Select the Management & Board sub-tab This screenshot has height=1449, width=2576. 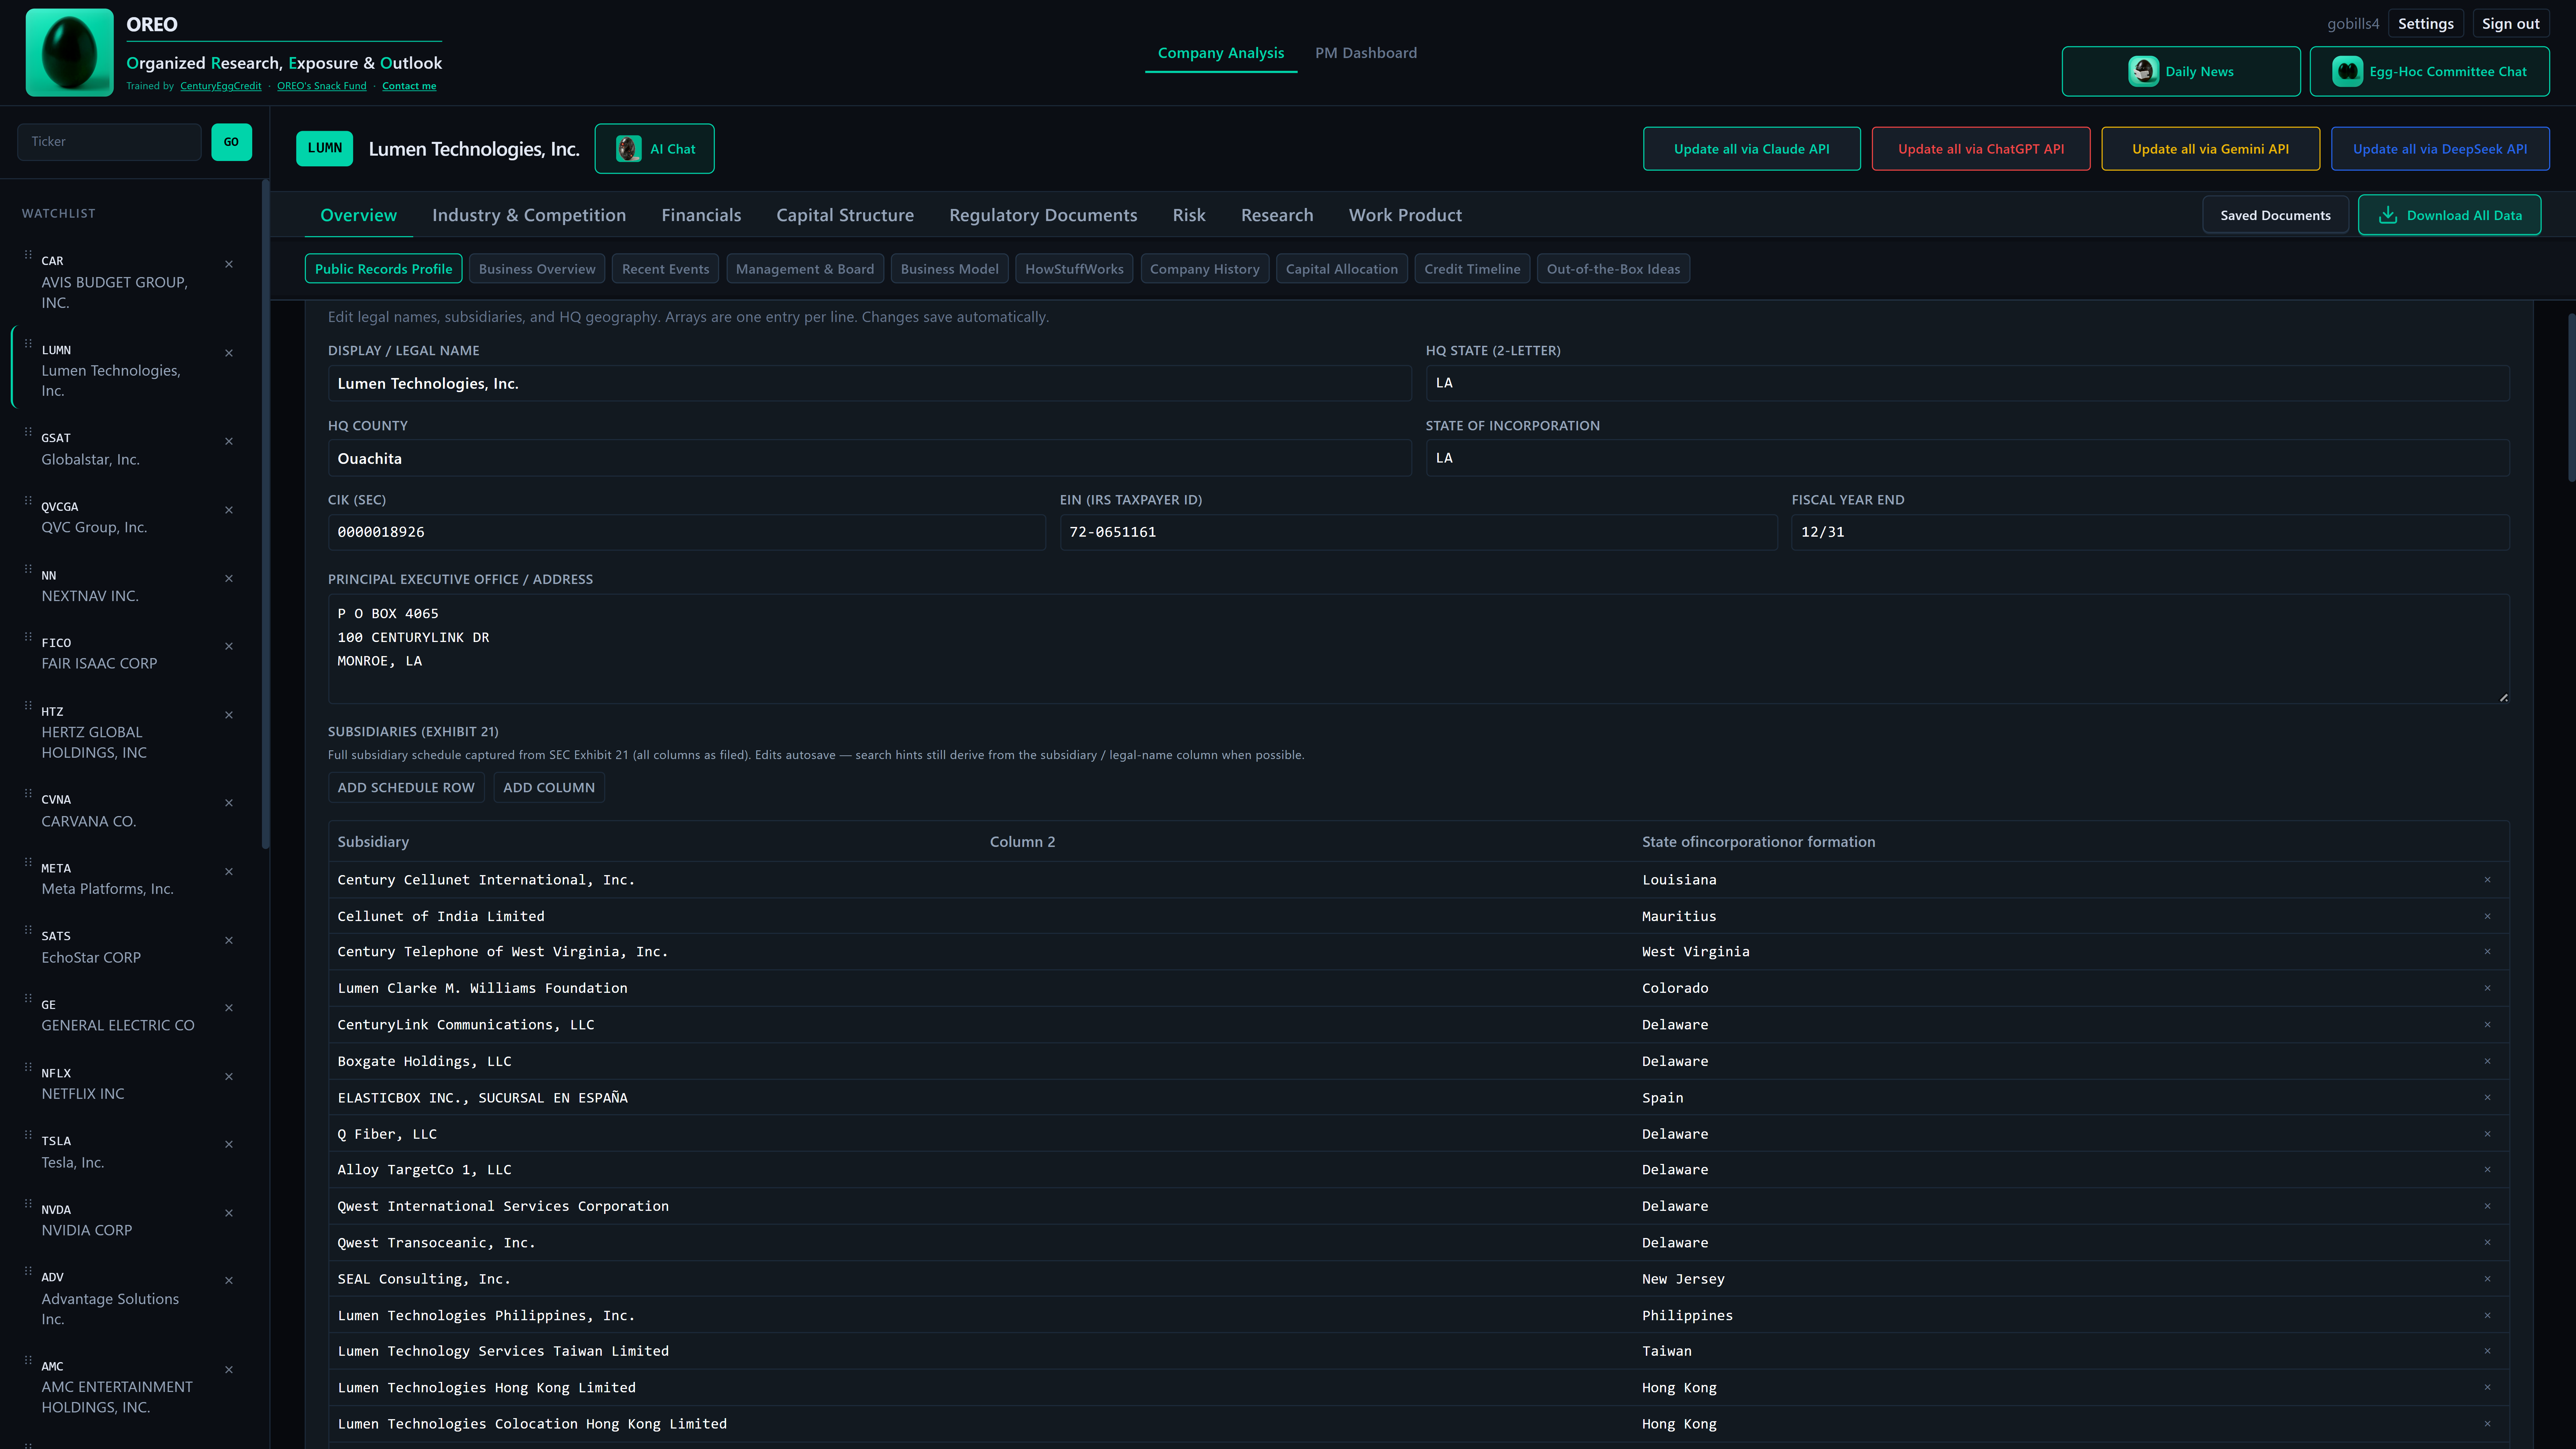tap(805, 269)
